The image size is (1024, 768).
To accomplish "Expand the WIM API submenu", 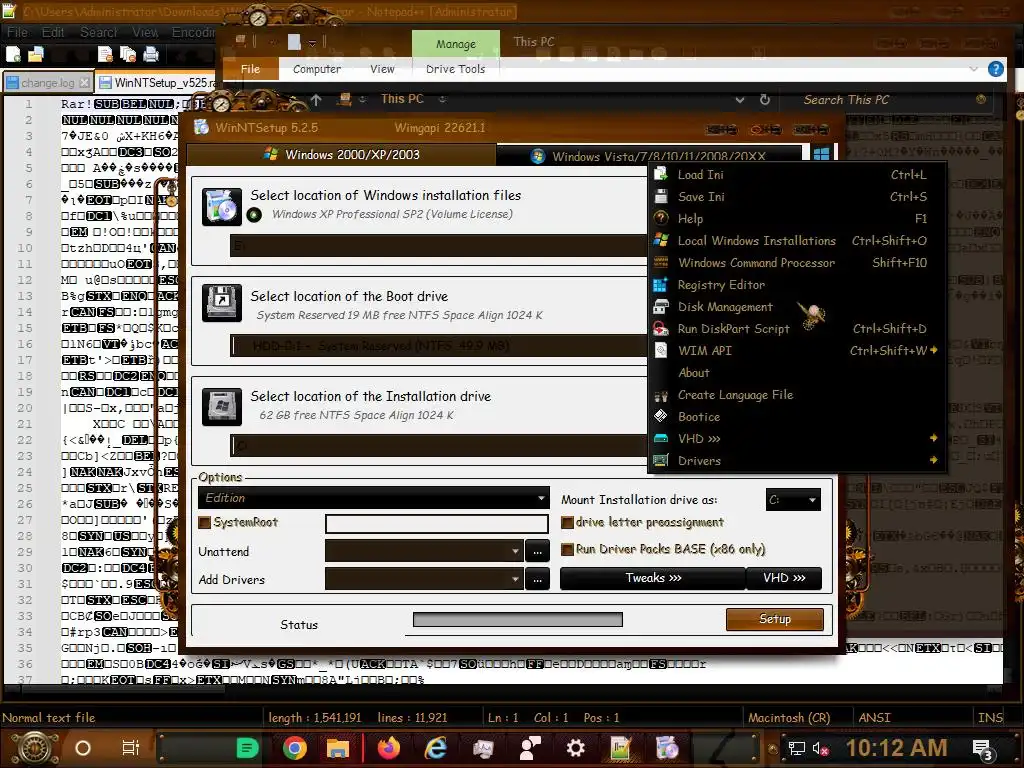I will 797,351.
